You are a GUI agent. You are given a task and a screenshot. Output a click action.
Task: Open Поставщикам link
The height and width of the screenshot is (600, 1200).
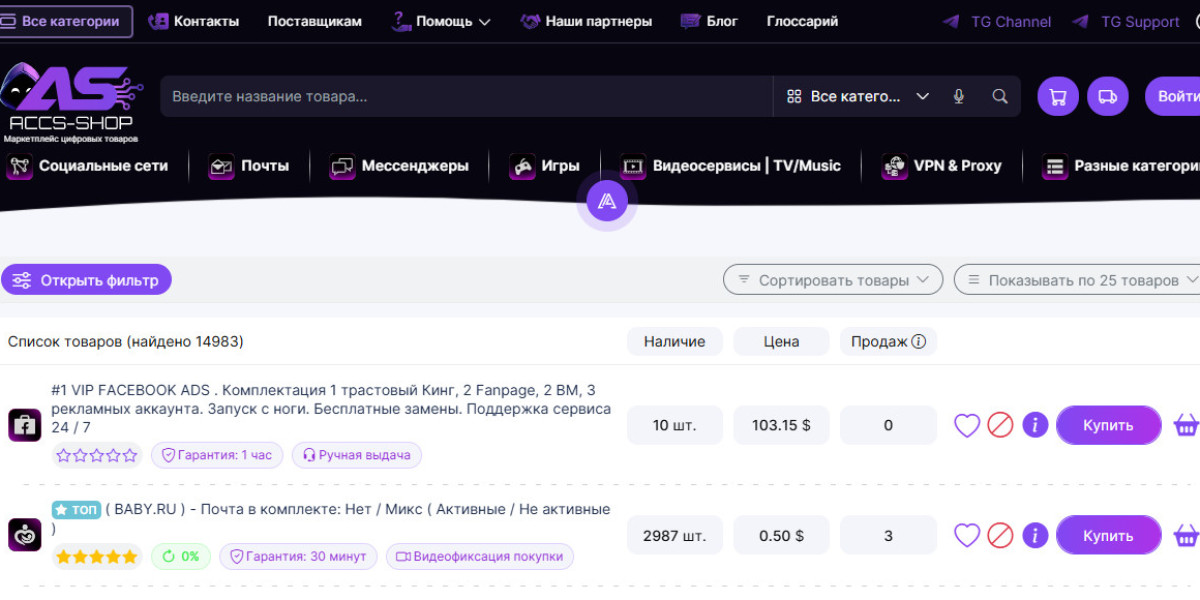pos(315,21)
